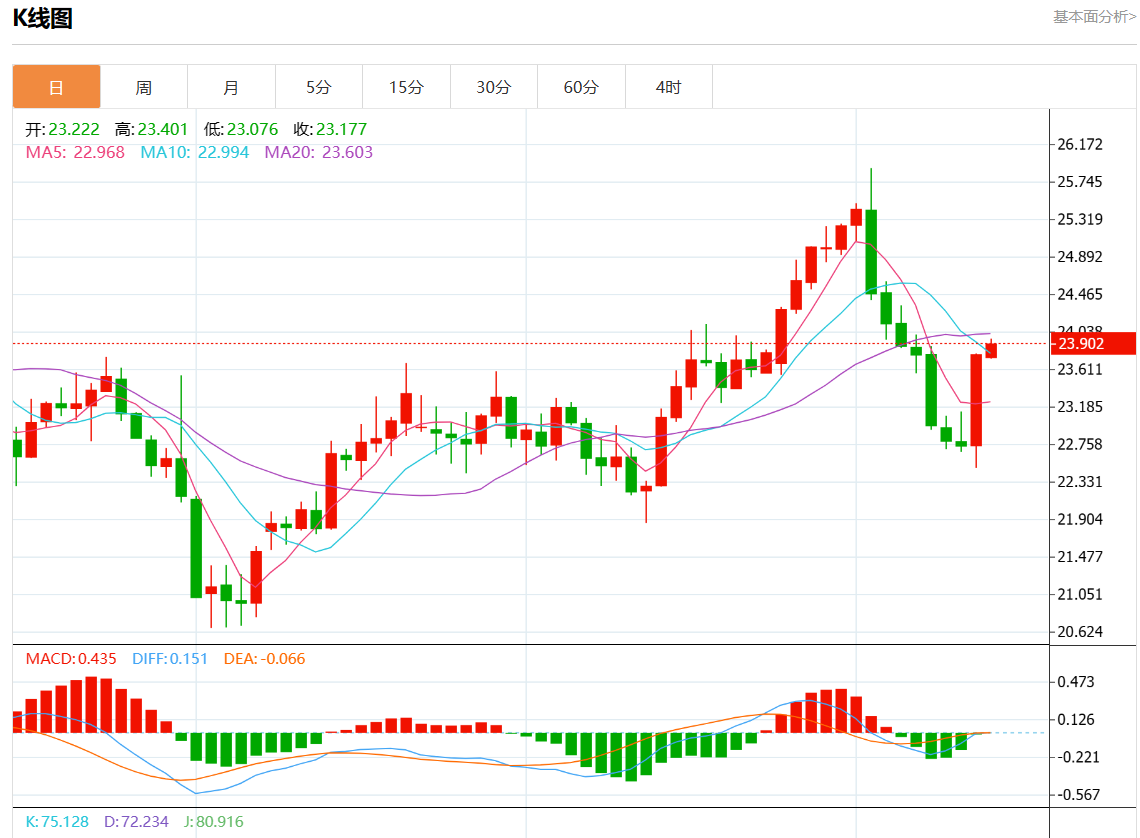Click the DIFF:0.151 indicator value
The height and width of the screenshot is (838, 1140).
(169, 658)
